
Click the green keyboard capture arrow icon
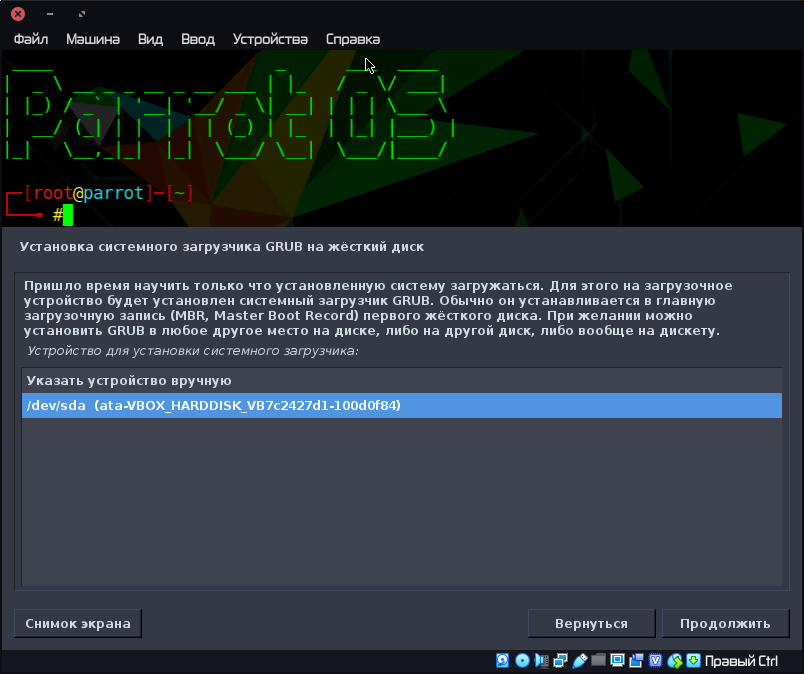(x=693, y=661)
